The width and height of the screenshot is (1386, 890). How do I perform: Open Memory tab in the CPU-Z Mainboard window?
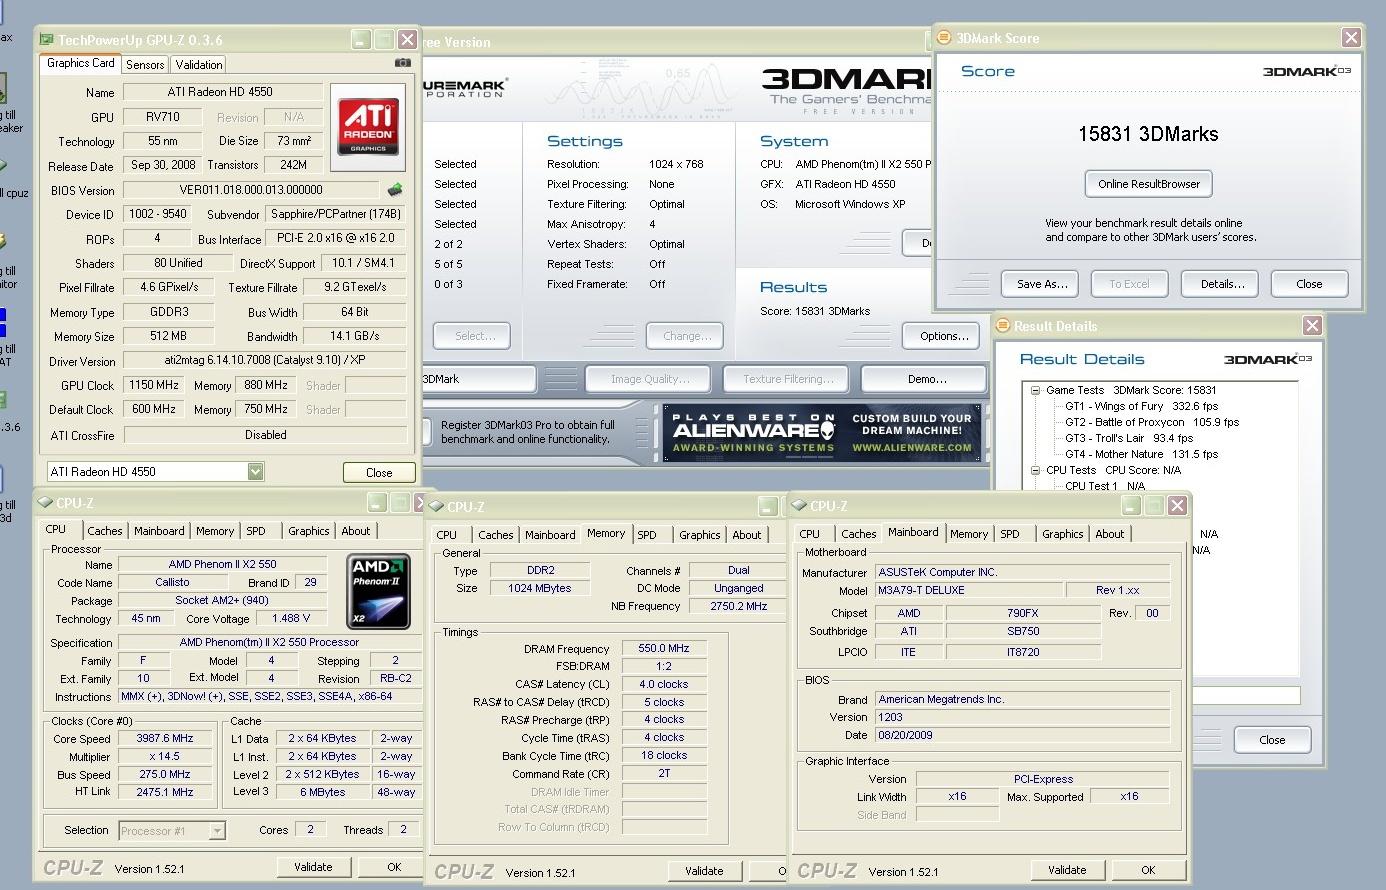coord(969,534)
